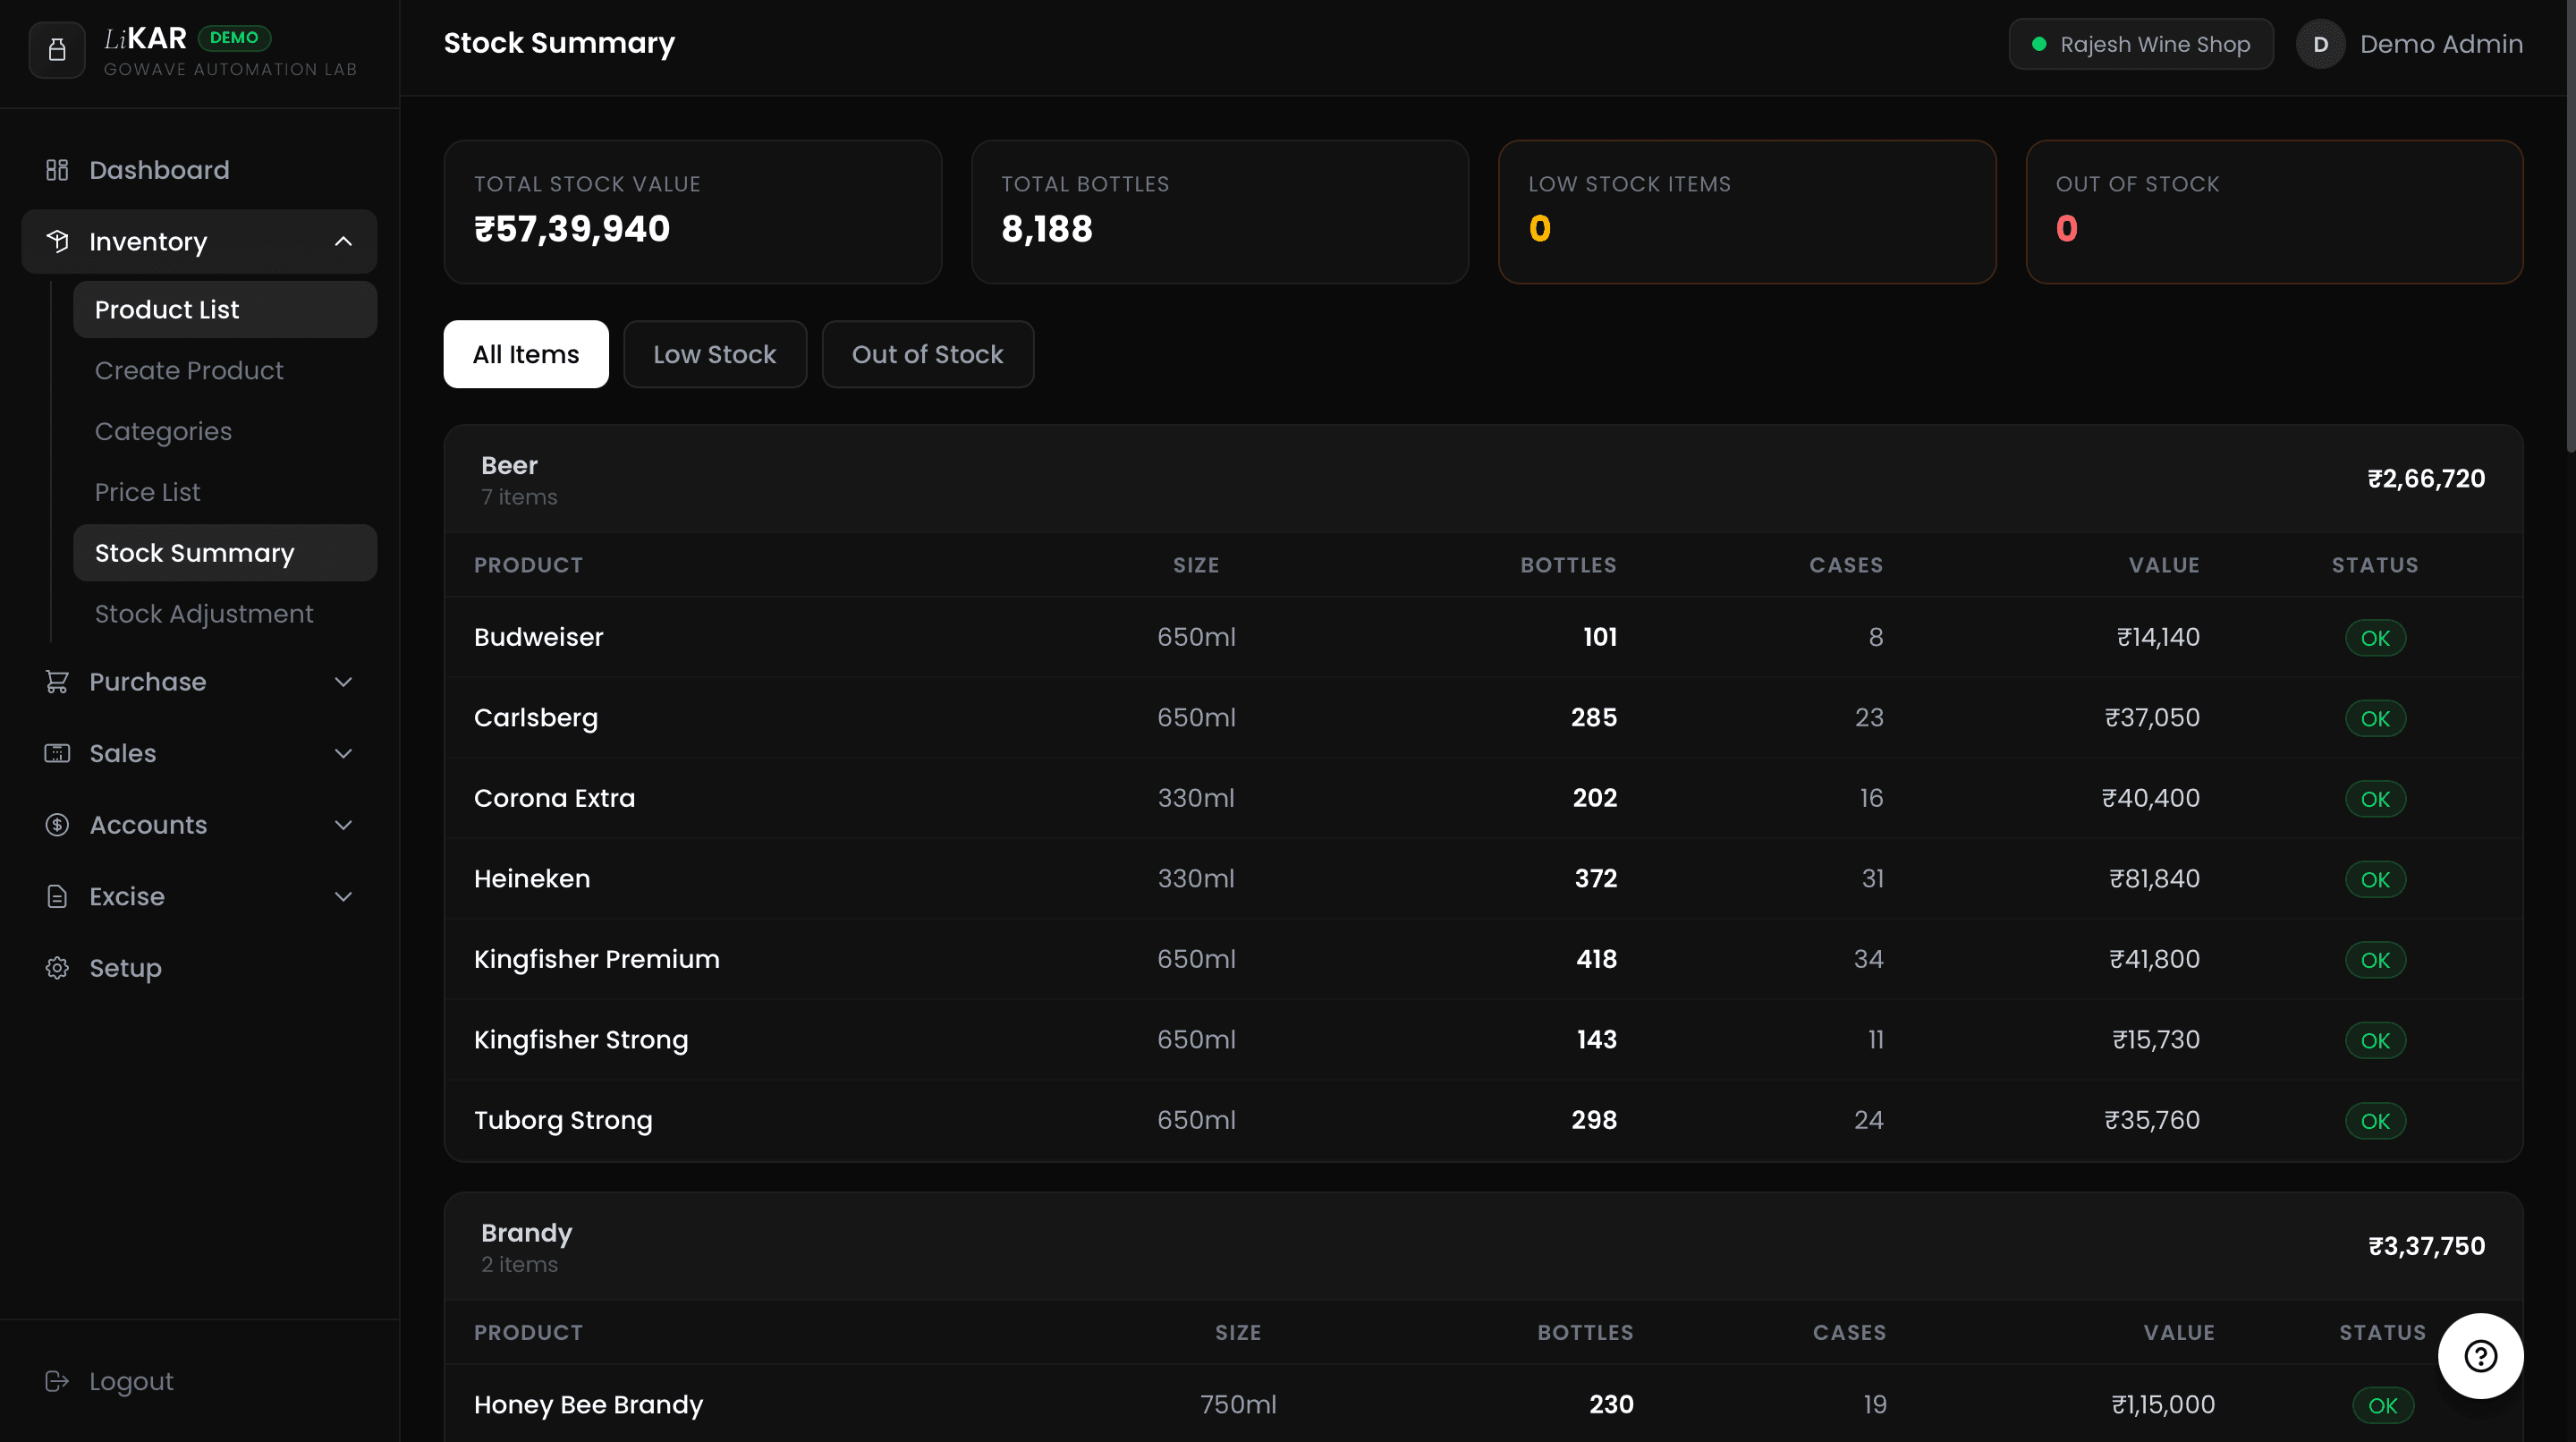2576x1442 pixels.
Task: Click the OK status badge for Tuborg Strong
Action: (2376, 1121)
